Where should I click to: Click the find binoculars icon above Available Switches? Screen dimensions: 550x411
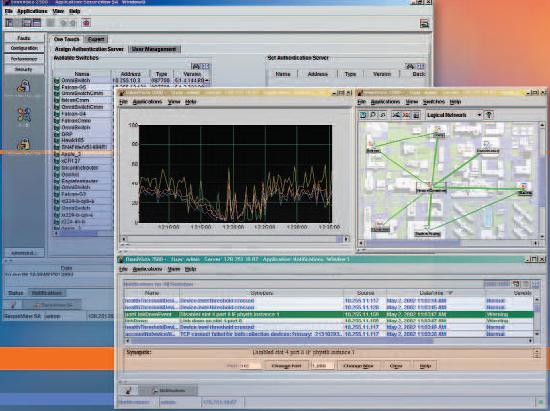[x=196, y=66]
